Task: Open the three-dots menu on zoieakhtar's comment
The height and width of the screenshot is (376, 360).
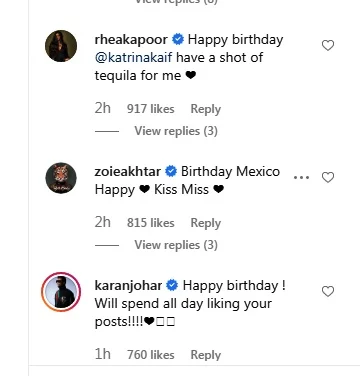Action: pos(302,177)
